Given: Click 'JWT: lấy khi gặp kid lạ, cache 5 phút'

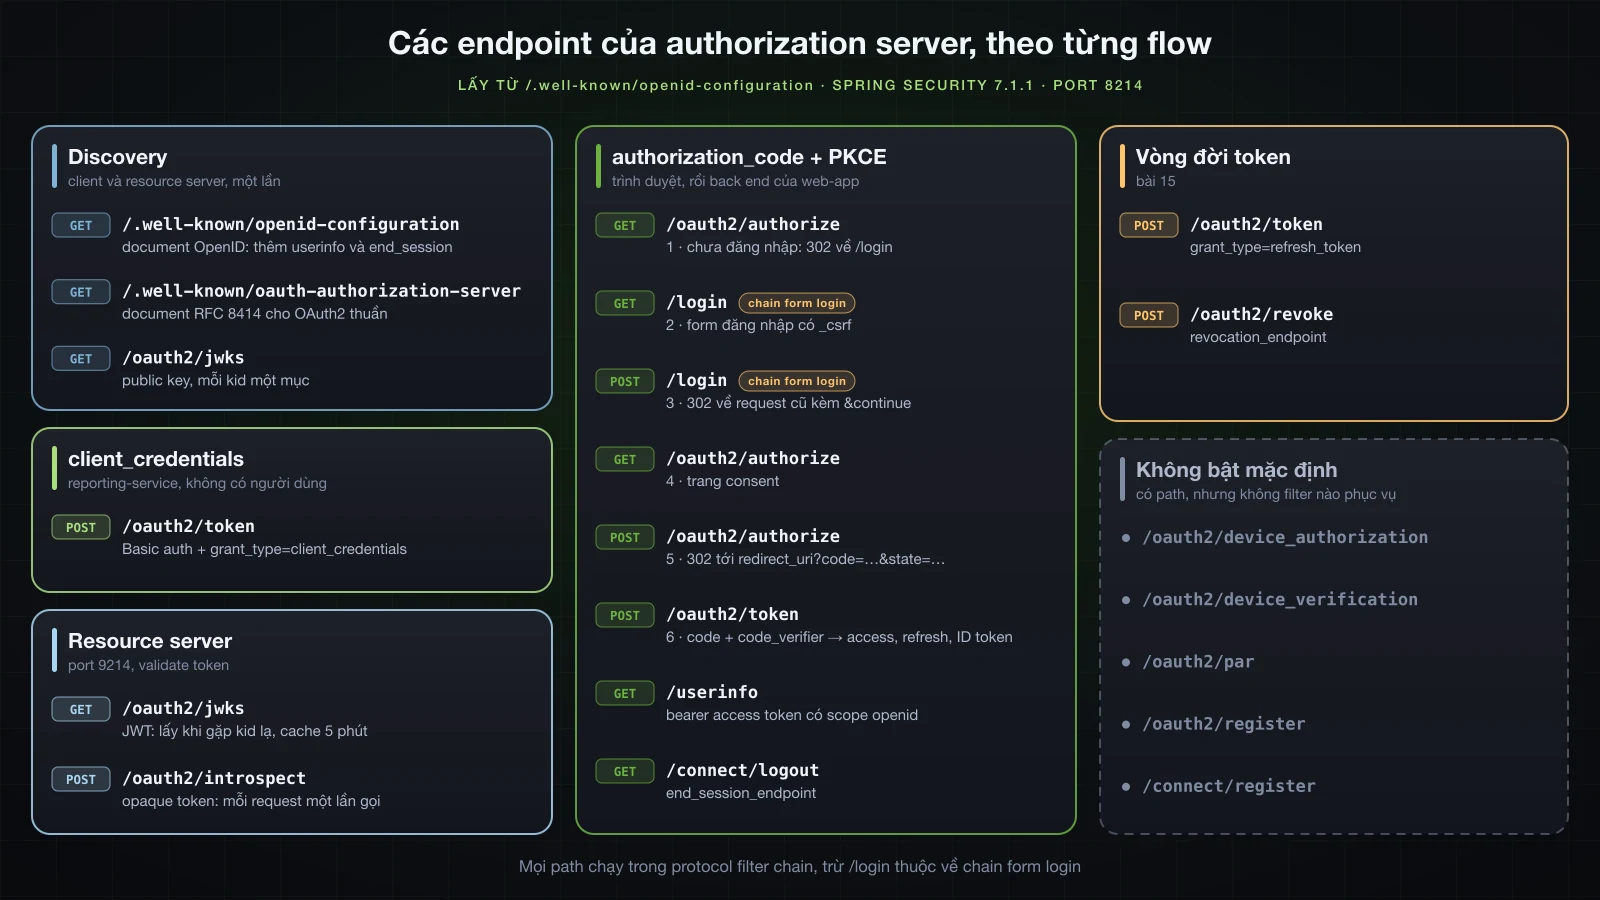Looking at the screenshot, I should point(245,731).
